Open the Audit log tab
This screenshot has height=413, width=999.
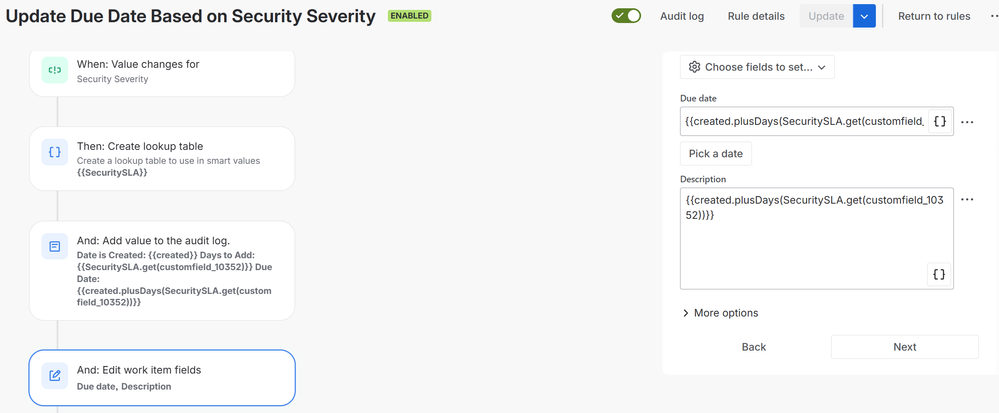[x=682, y=16]
